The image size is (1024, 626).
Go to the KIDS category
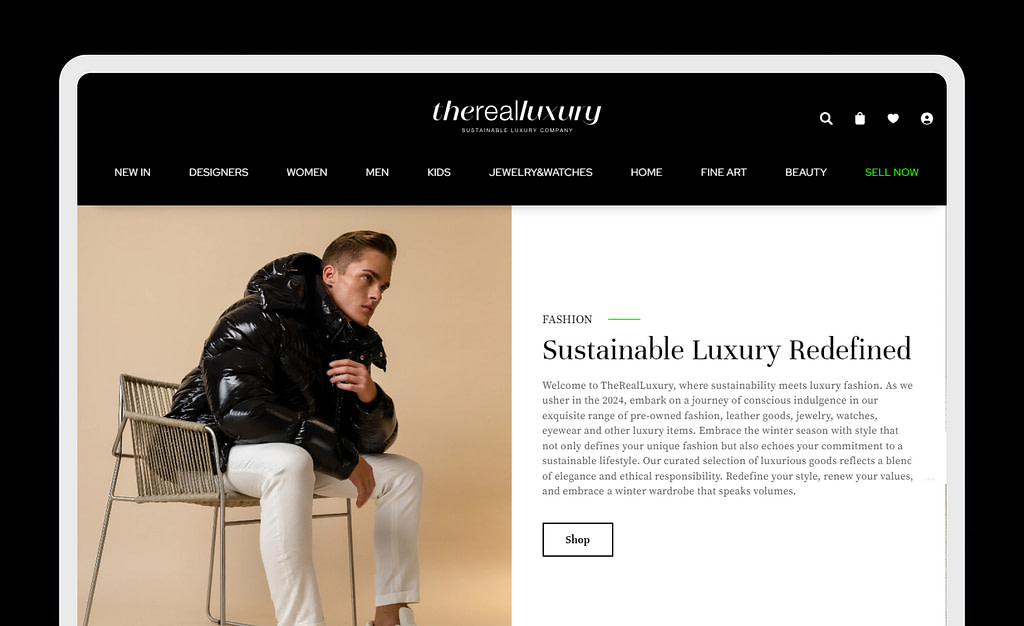tap(439, 172)
